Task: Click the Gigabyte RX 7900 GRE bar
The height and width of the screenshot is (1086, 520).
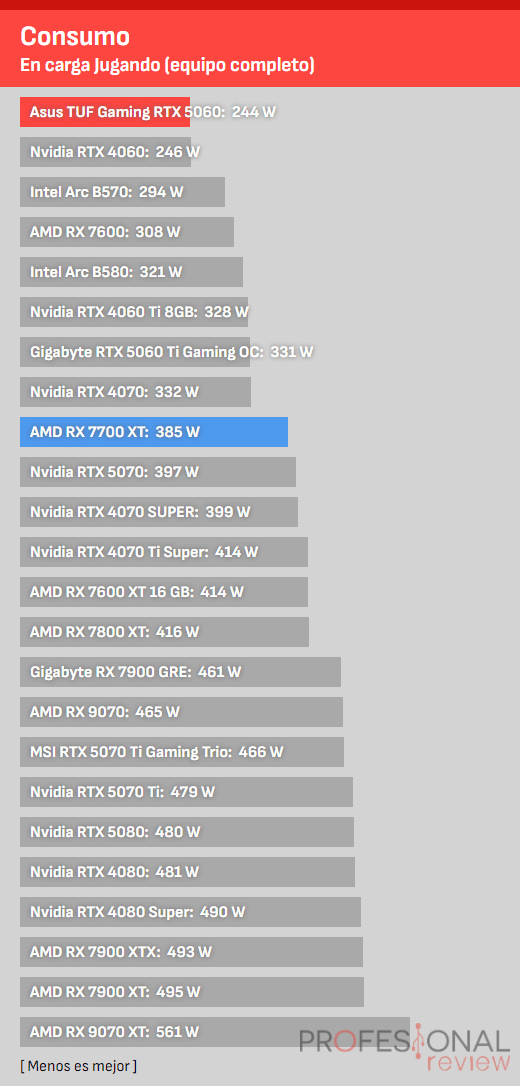Action: coord(181,672)
